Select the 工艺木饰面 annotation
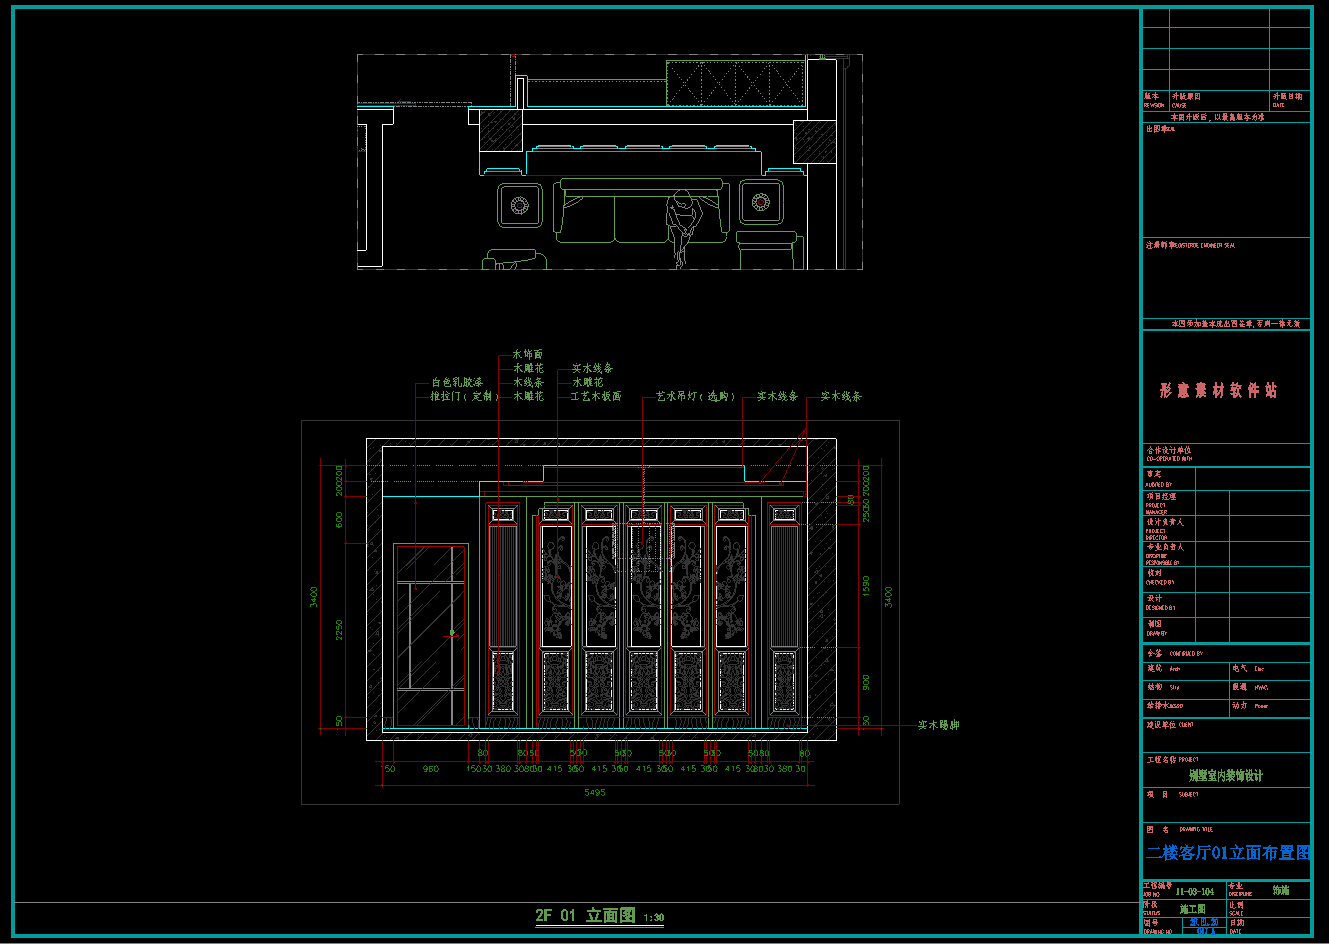Image resolution: width=1329 pixels, height=944 pixels. point(596,396)
